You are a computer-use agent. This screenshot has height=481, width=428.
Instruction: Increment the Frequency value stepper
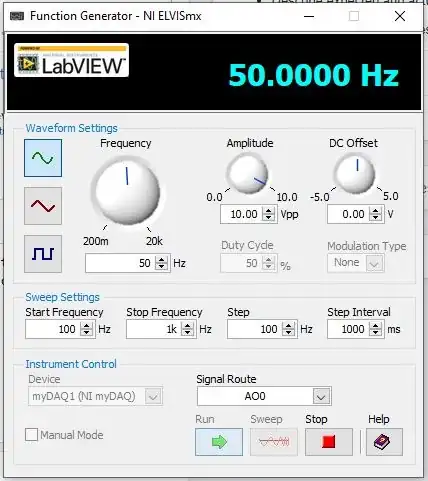click(161, 259)
